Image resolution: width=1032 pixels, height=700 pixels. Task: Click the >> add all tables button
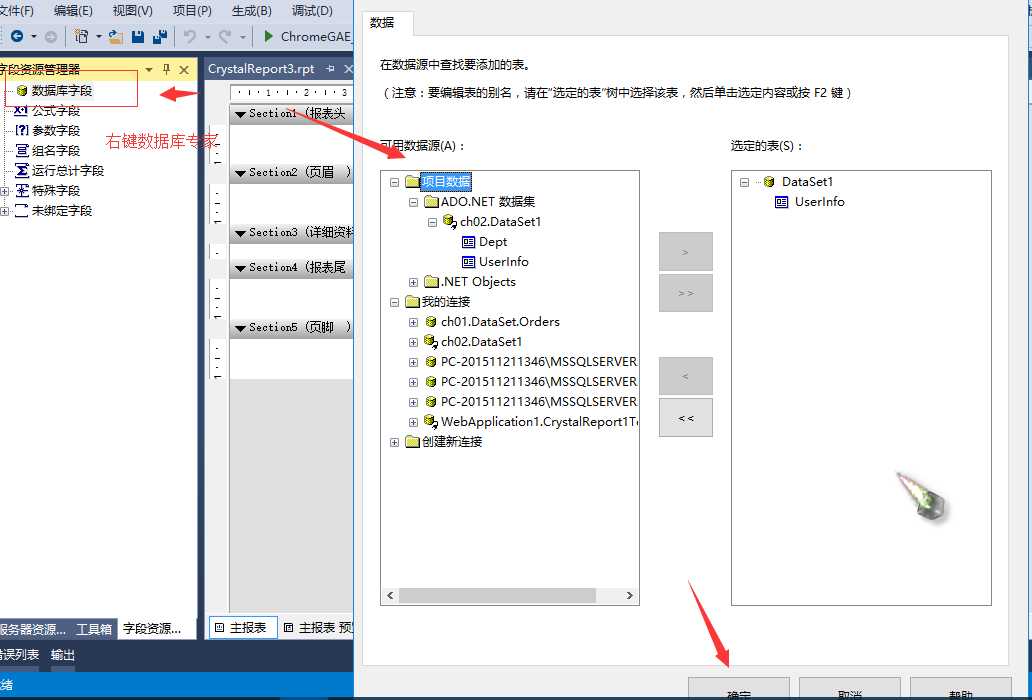686,293
